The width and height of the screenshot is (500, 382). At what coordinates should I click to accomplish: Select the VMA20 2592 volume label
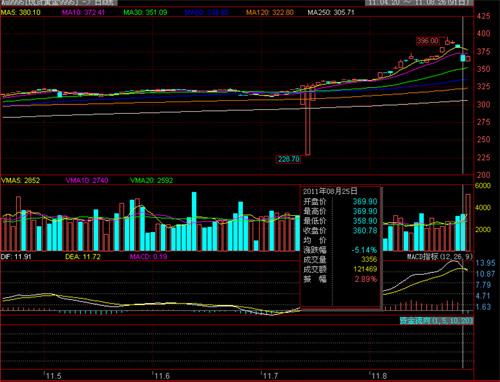click(x=152, y=180)
